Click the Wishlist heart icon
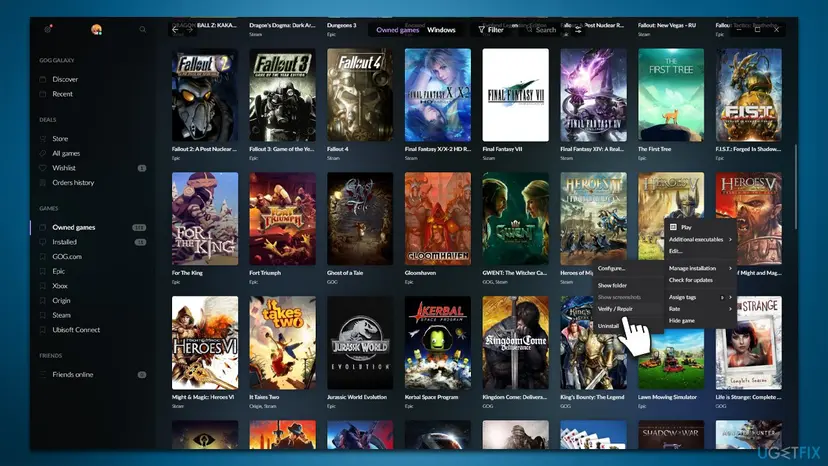The width and height of the screenshot is (828, 466). [x=43, y=168]
